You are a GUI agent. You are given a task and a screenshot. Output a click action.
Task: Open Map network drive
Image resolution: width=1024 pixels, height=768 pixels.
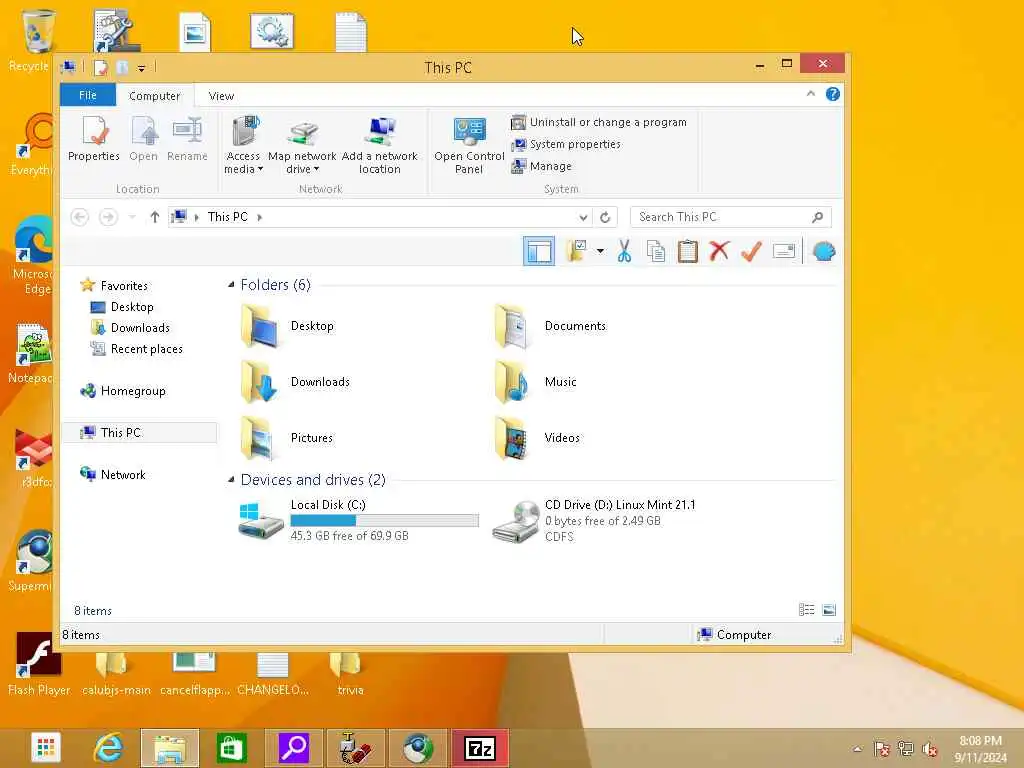coord(302,145)
